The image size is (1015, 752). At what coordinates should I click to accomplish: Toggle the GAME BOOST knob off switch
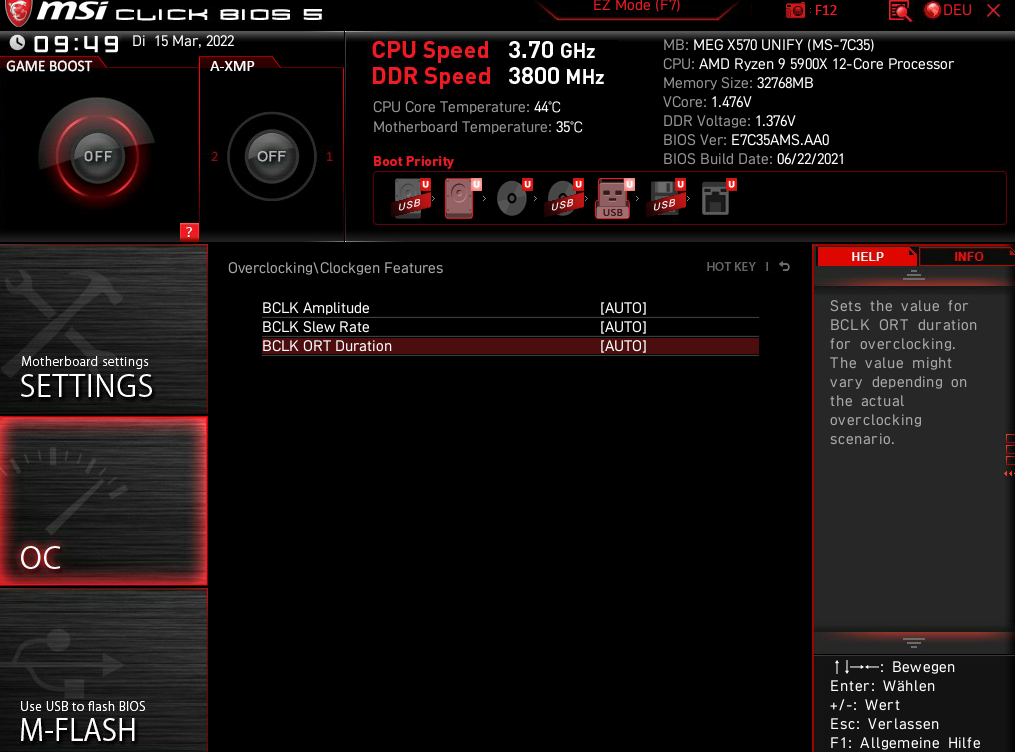pos(98,156)
